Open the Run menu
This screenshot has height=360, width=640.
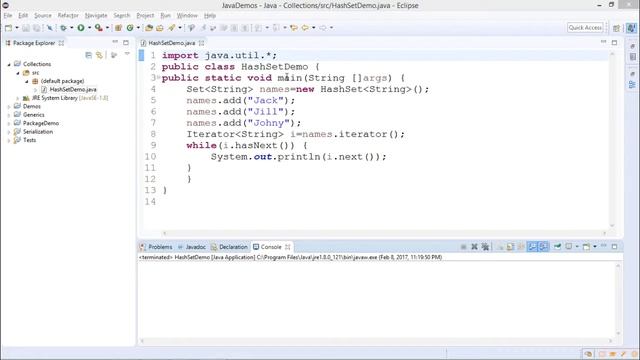click(x=165, y=16)
